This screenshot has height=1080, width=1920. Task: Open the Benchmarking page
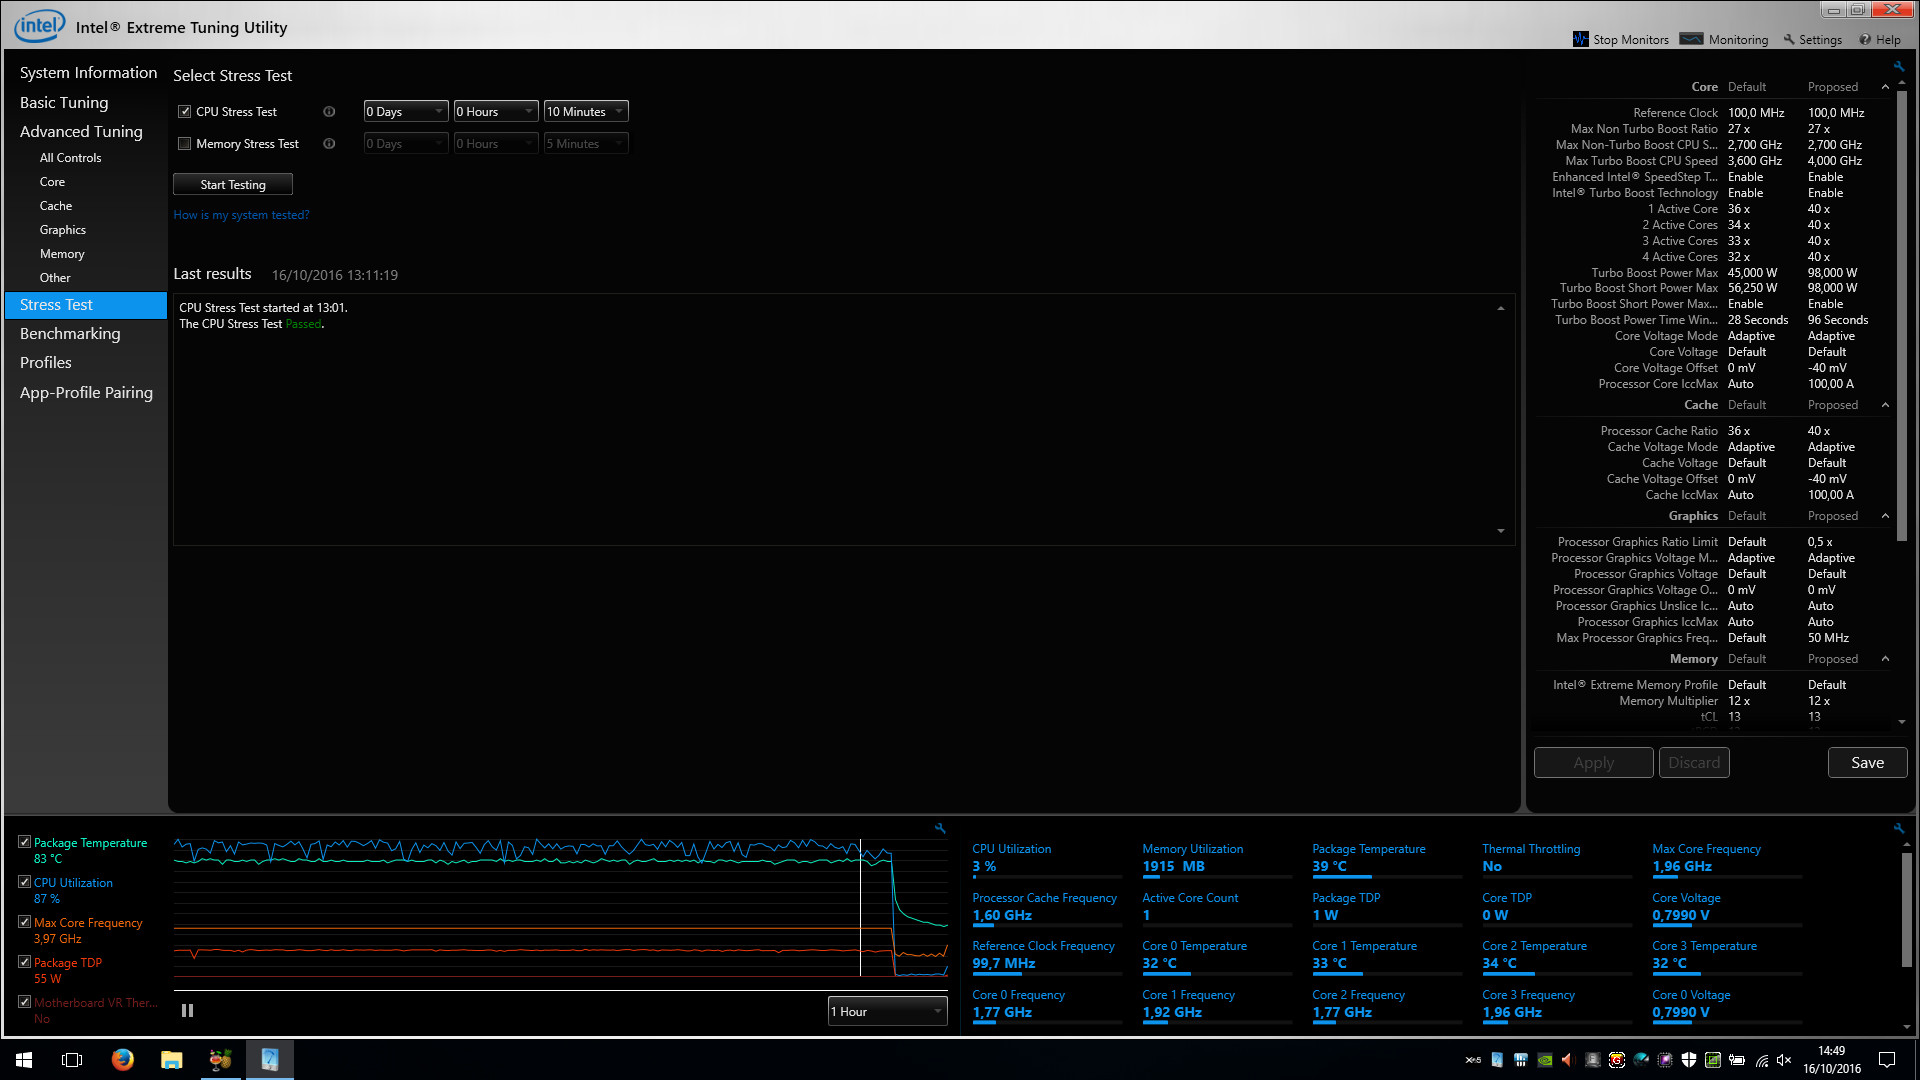70,334
